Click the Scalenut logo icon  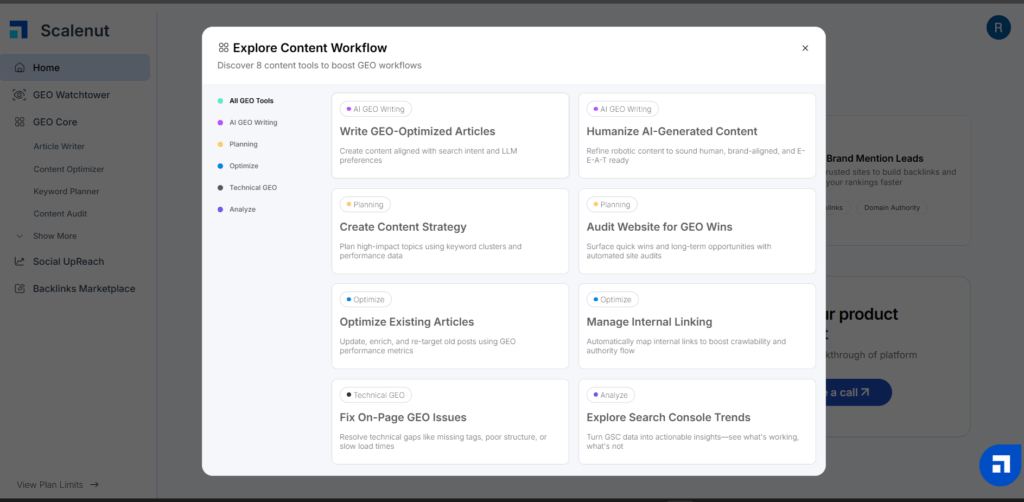tap(18, 30)
